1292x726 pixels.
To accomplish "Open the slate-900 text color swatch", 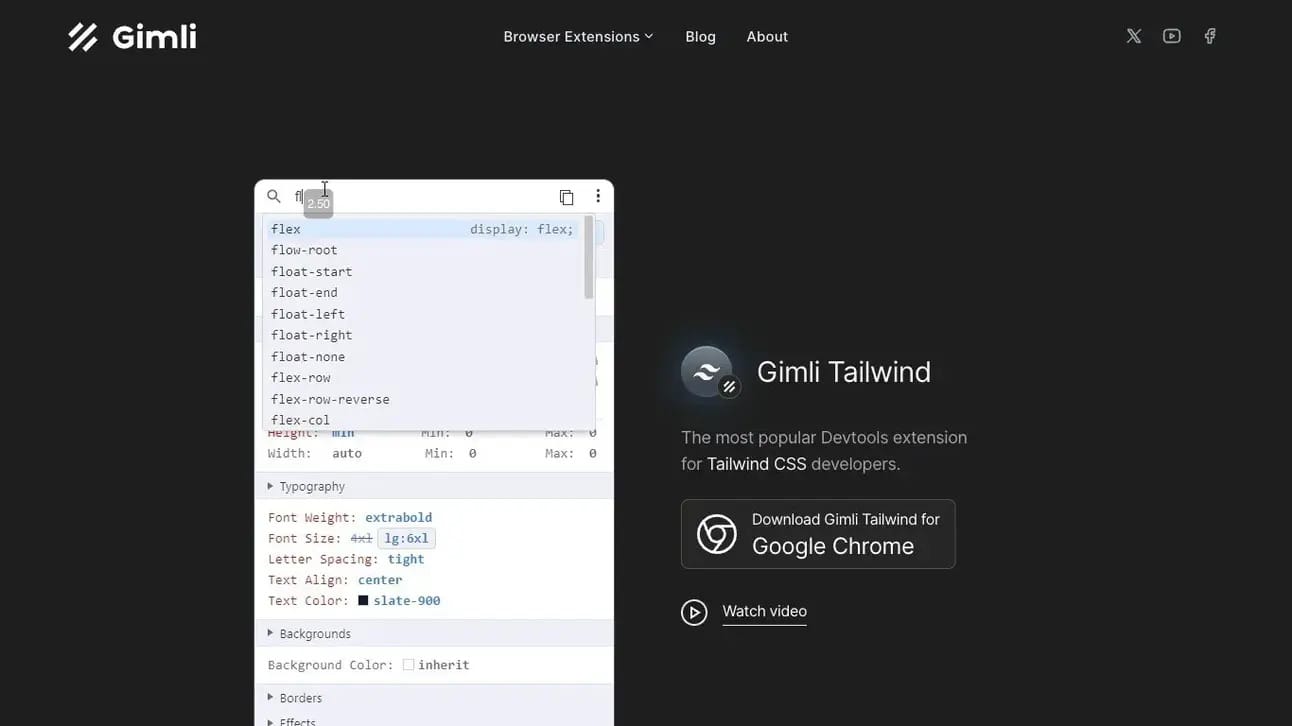I will tap(363, 601).
